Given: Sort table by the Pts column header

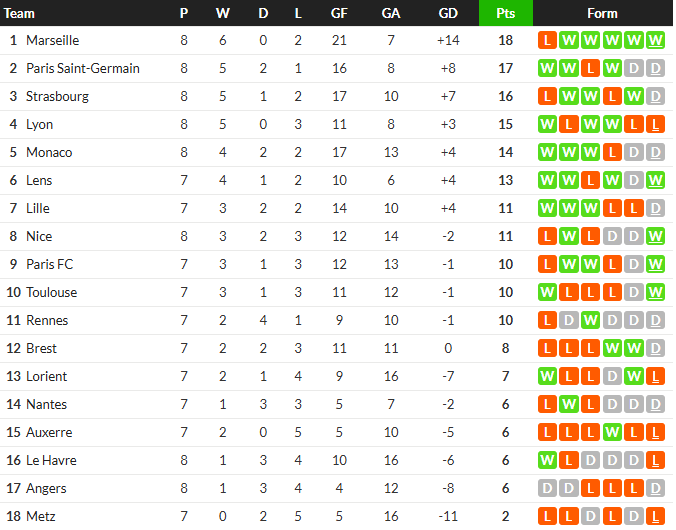Looking at the screenshot, I should 505,13.
